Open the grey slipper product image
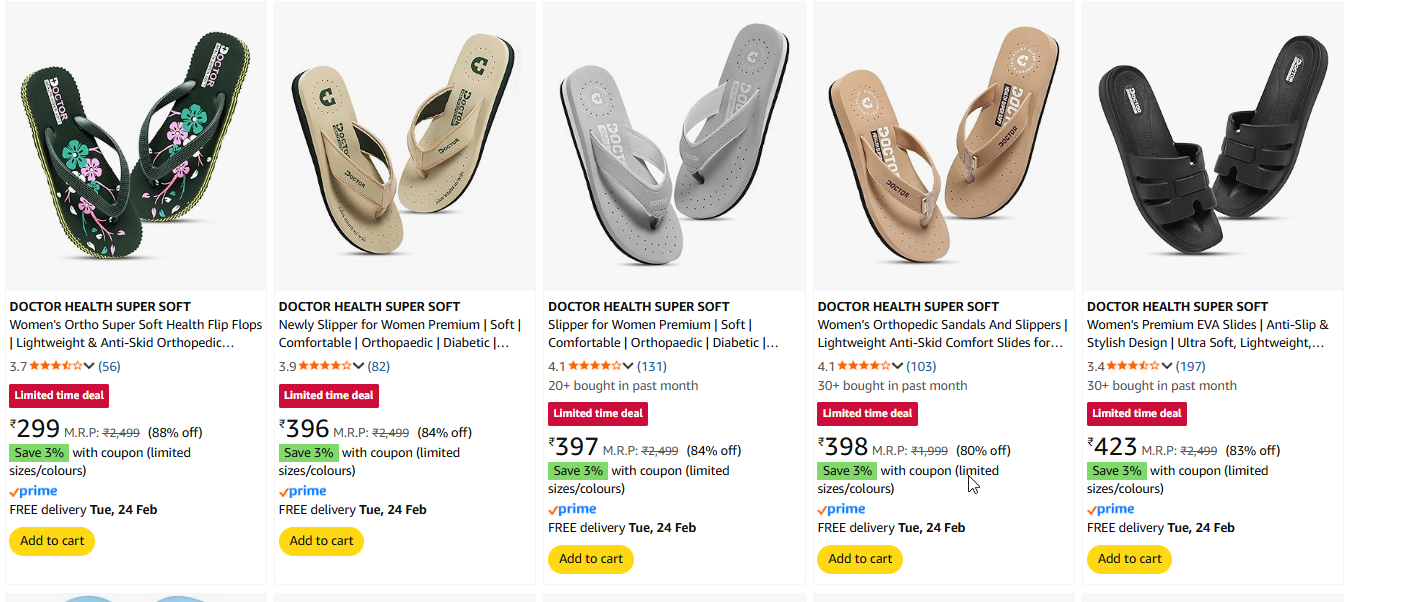The image size is (1416, 602). tap(674, 147)
